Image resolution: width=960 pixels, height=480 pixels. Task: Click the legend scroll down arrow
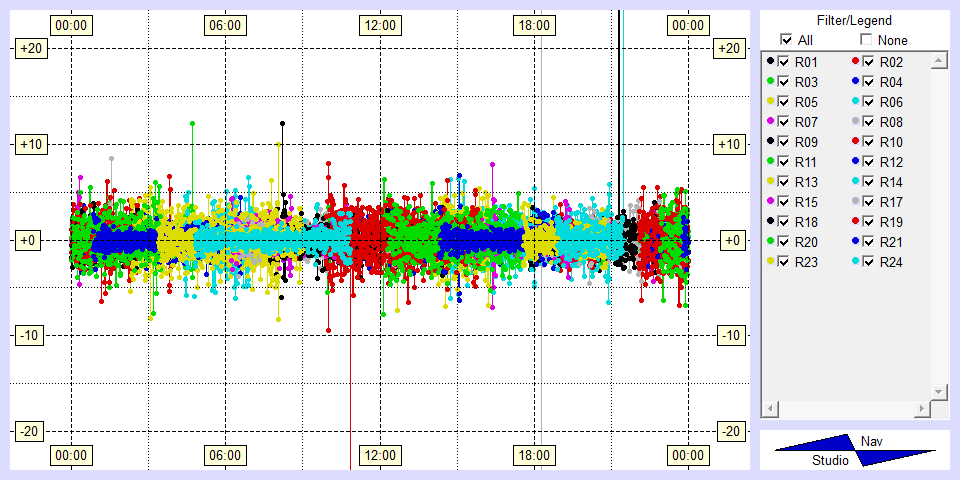[938, 391]
